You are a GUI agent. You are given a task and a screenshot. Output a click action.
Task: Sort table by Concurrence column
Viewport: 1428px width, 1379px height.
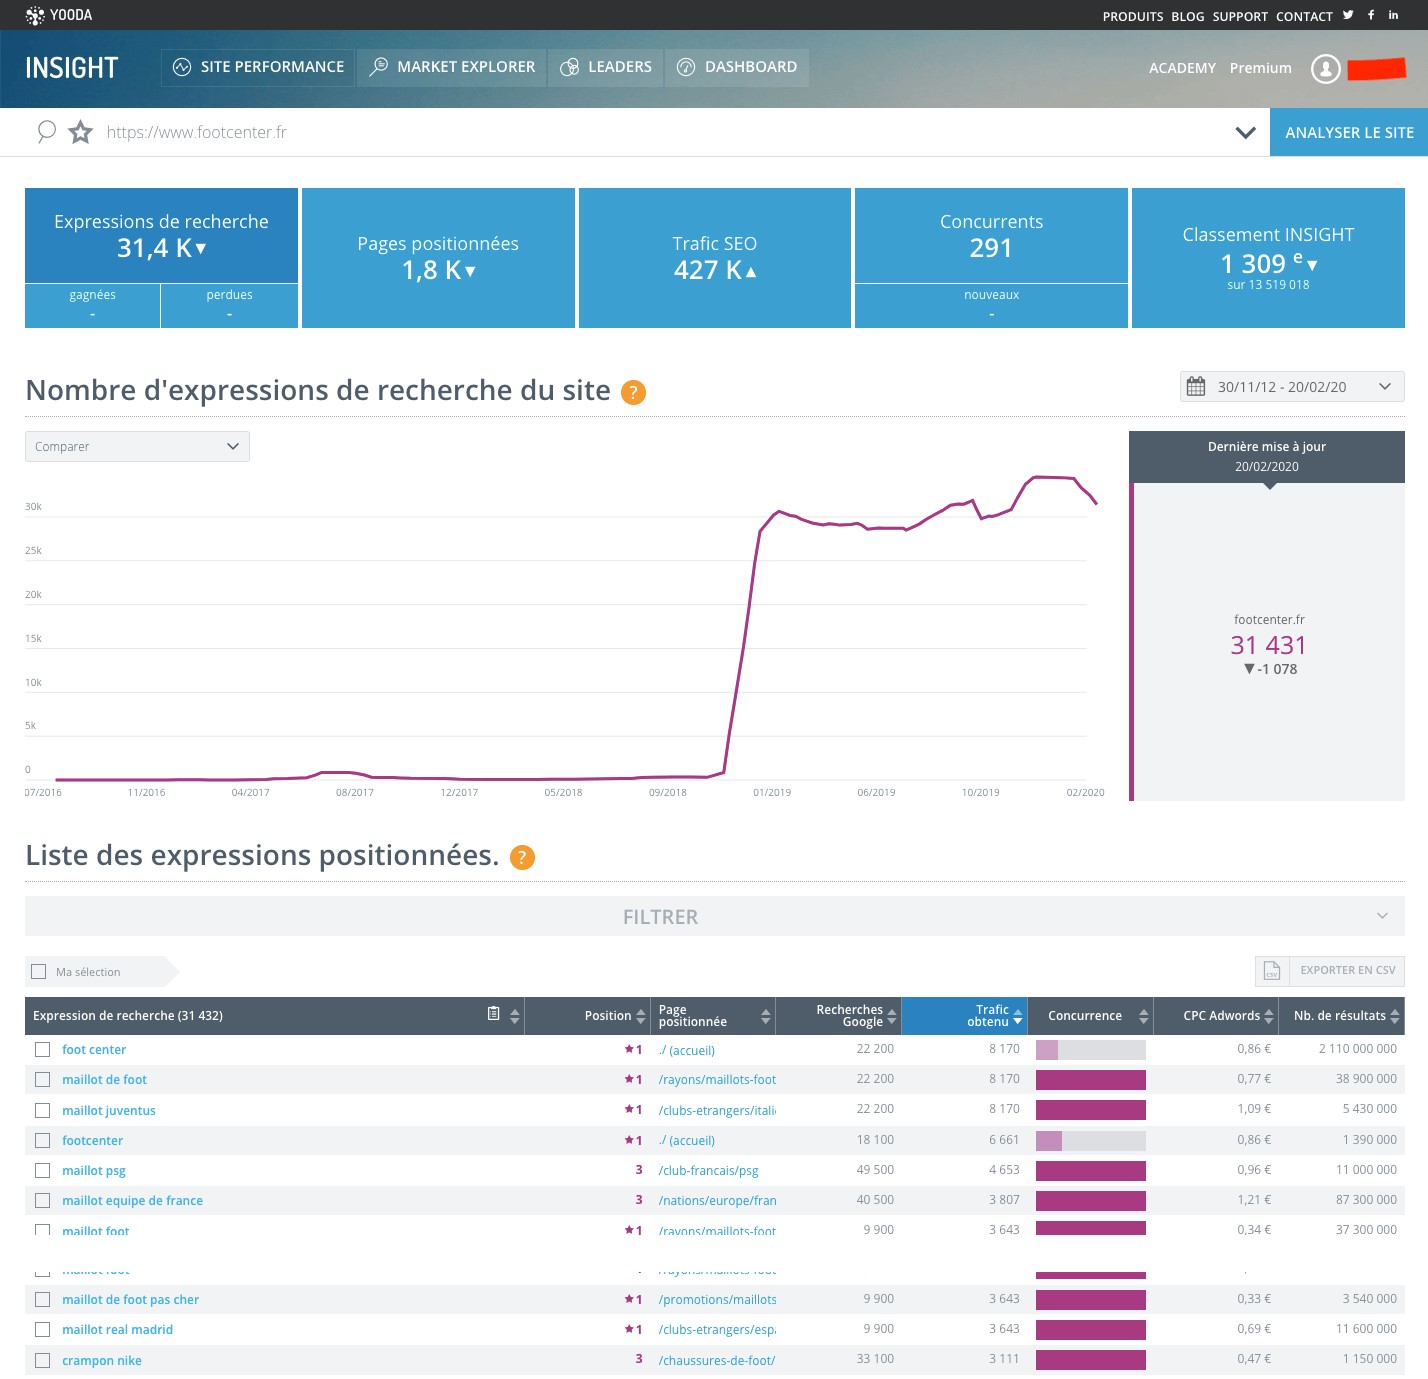1144,1016
